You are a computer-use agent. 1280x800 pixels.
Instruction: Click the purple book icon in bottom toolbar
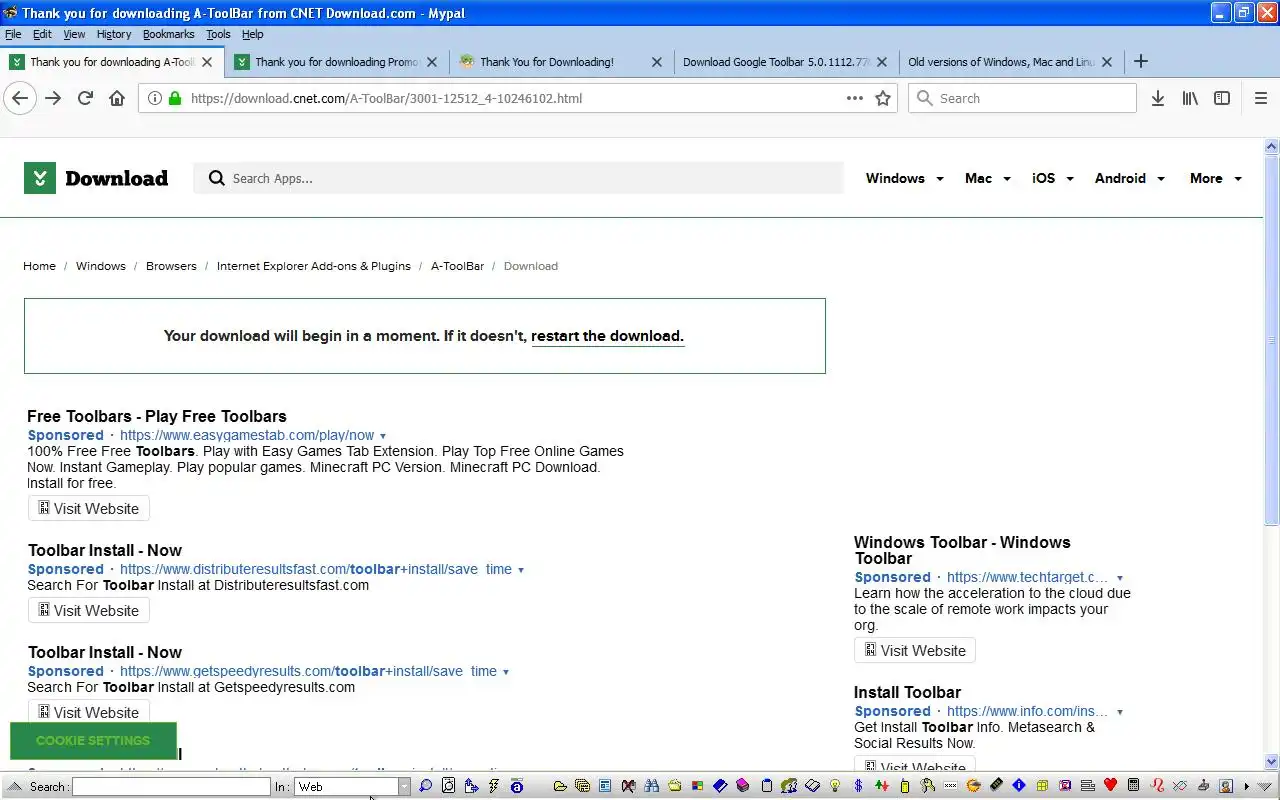(742, 786)
